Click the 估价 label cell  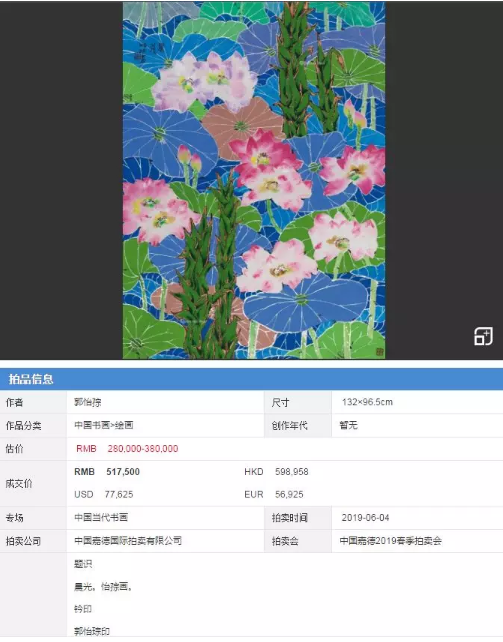33,449
